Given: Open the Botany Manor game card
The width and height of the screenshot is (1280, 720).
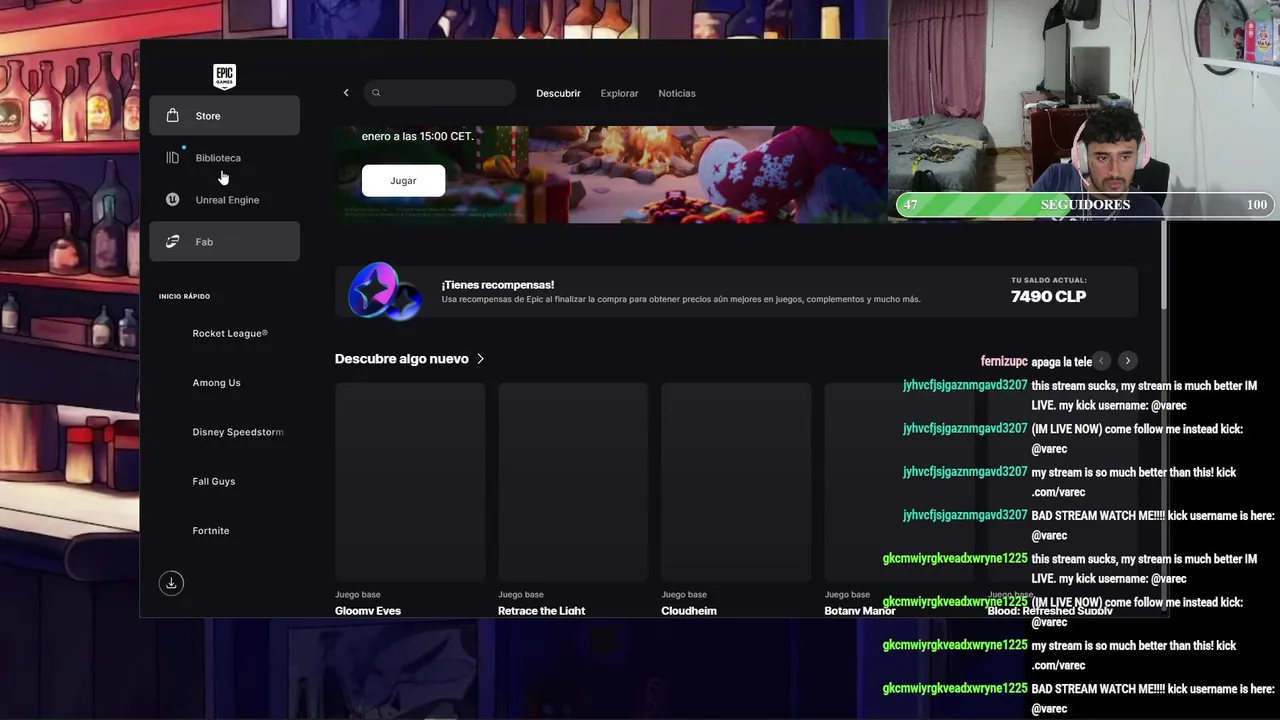Looking at the screenshot, I should 899,499.
